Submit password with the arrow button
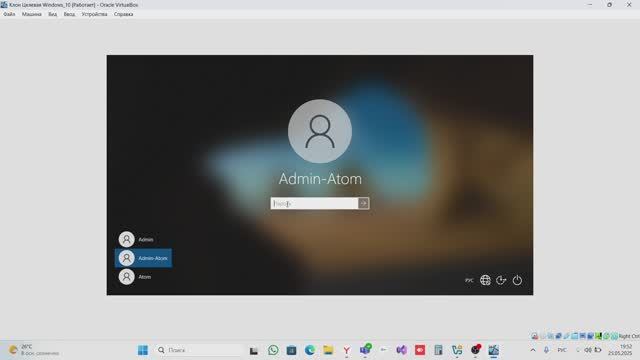The width and height of the screenshot is (640, 360). (x=364, y=203)
